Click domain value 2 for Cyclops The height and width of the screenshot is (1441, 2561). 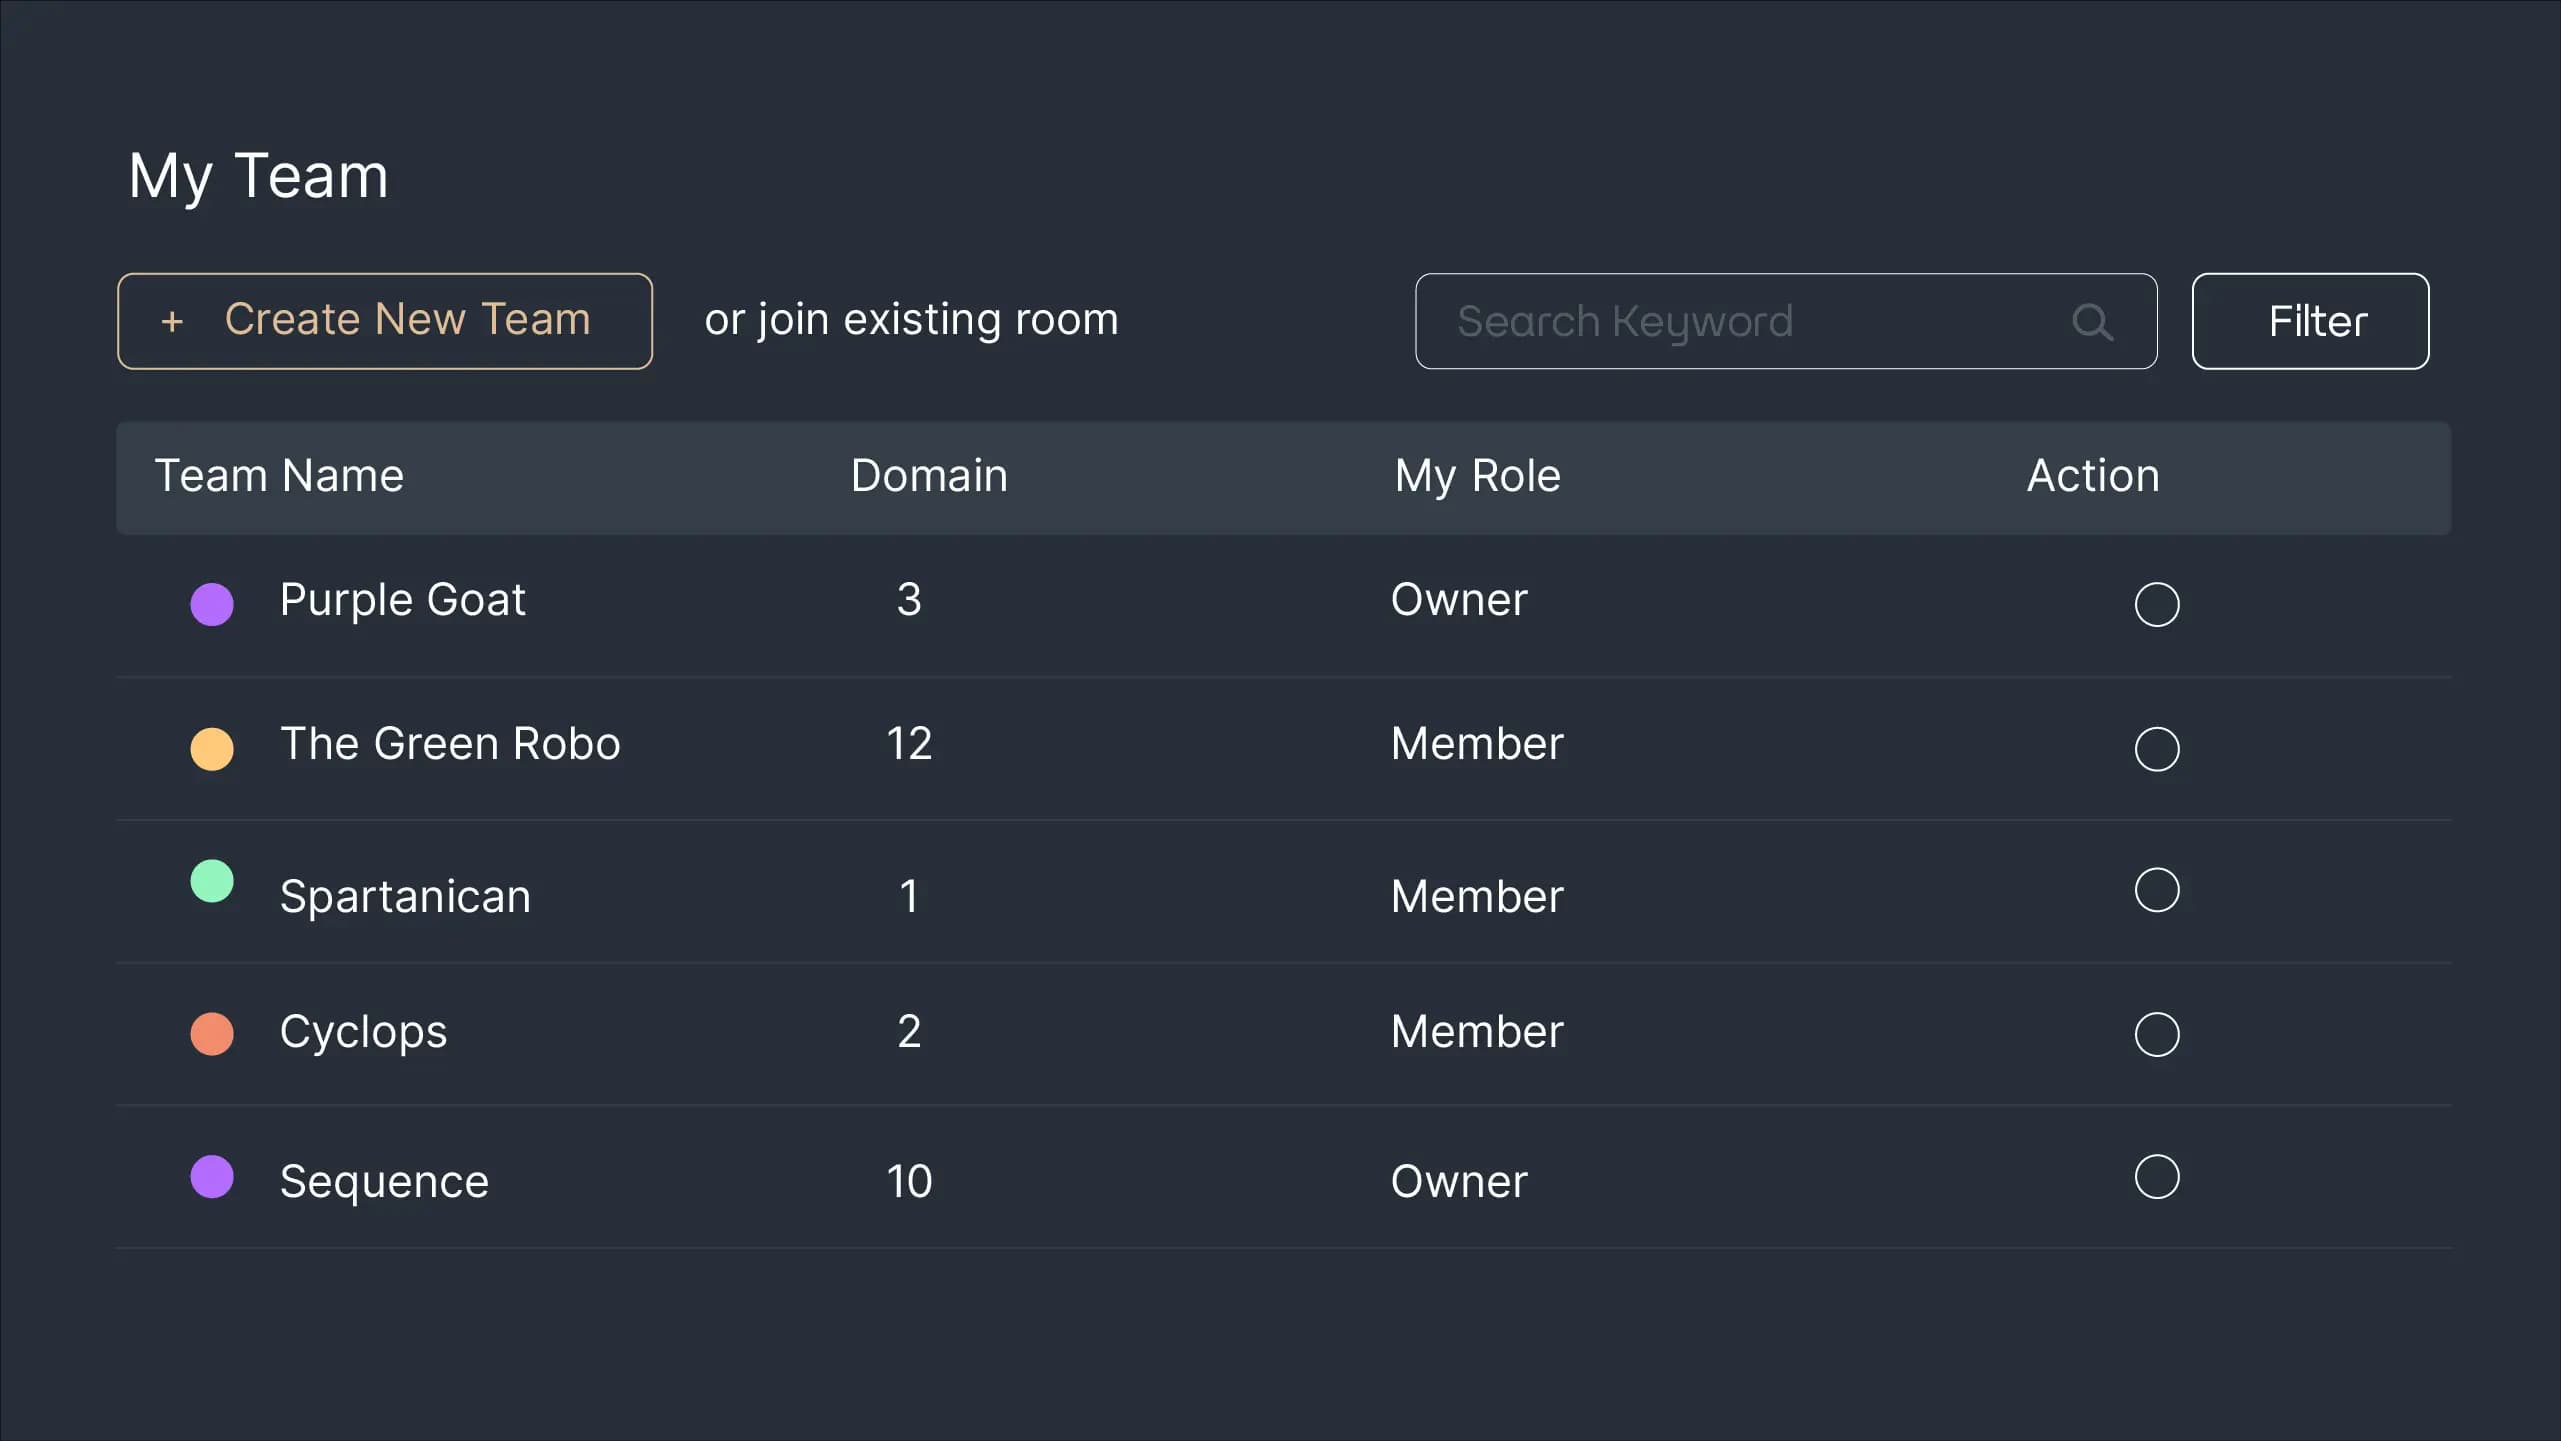coord(909,1032)
